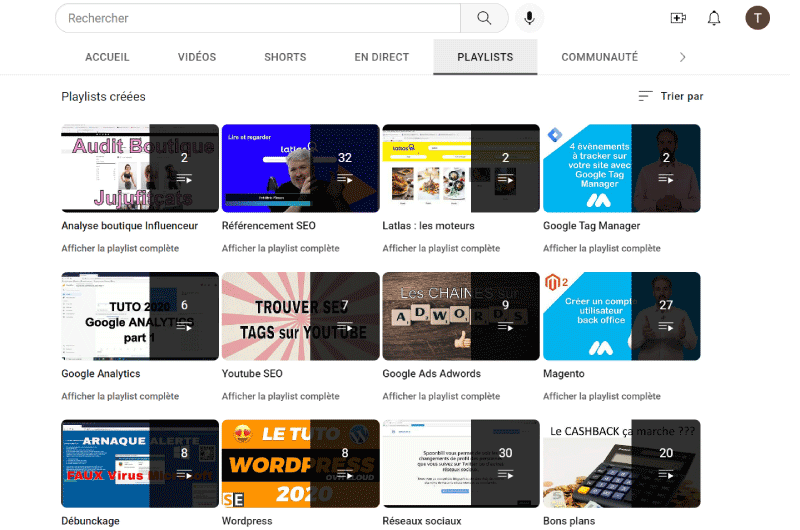The image size is (800, 530).
Task: Open Bons plans playlist thumbnail
Action: [x=621, y=464]
